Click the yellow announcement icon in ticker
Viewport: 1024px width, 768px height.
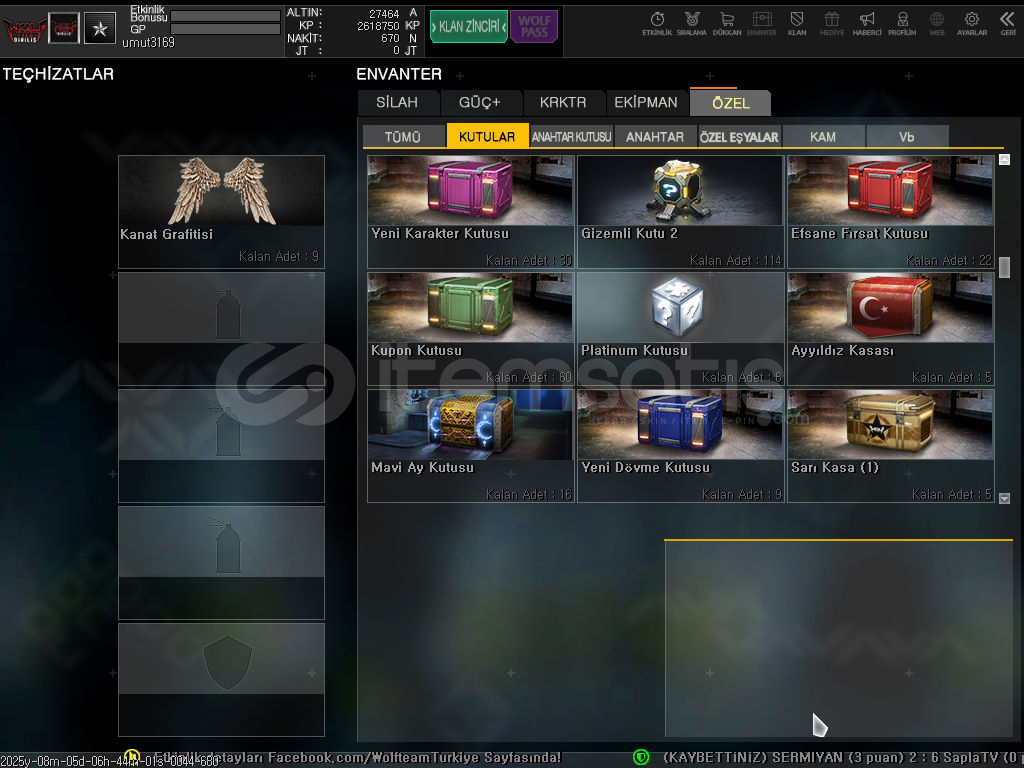132,758
